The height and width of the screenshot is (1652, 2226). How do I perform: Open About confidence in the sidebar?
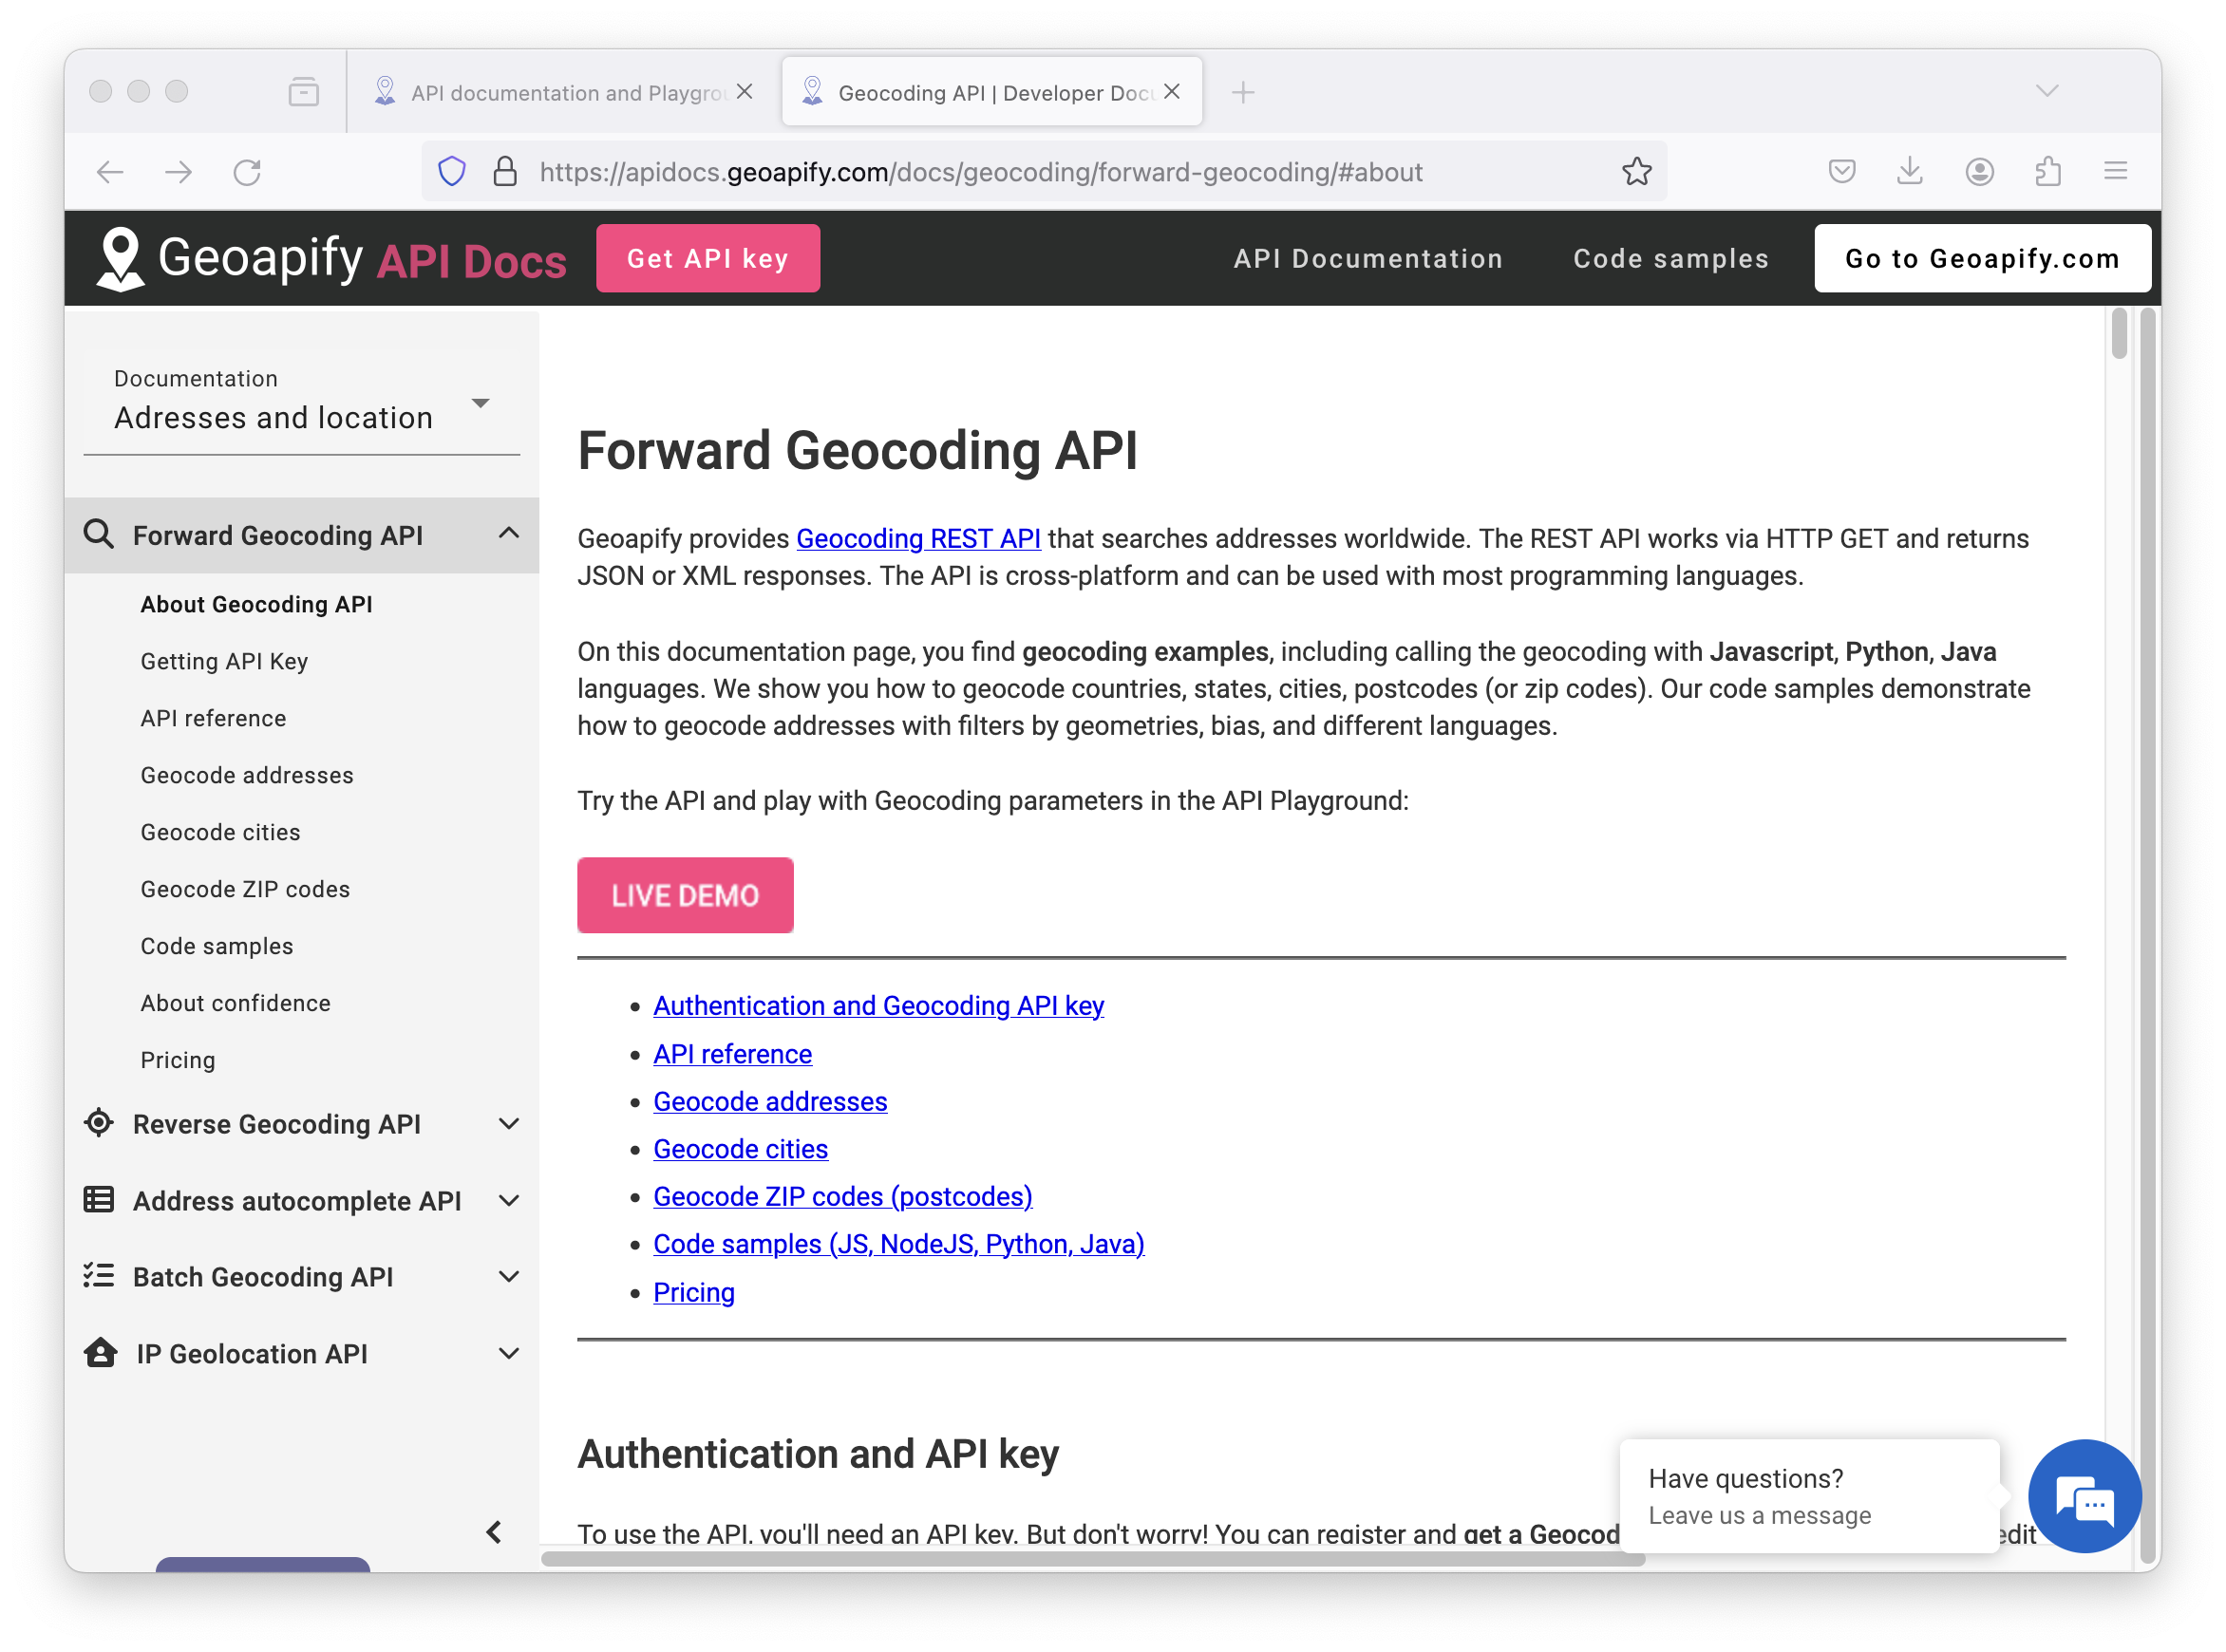(235, 1003)
